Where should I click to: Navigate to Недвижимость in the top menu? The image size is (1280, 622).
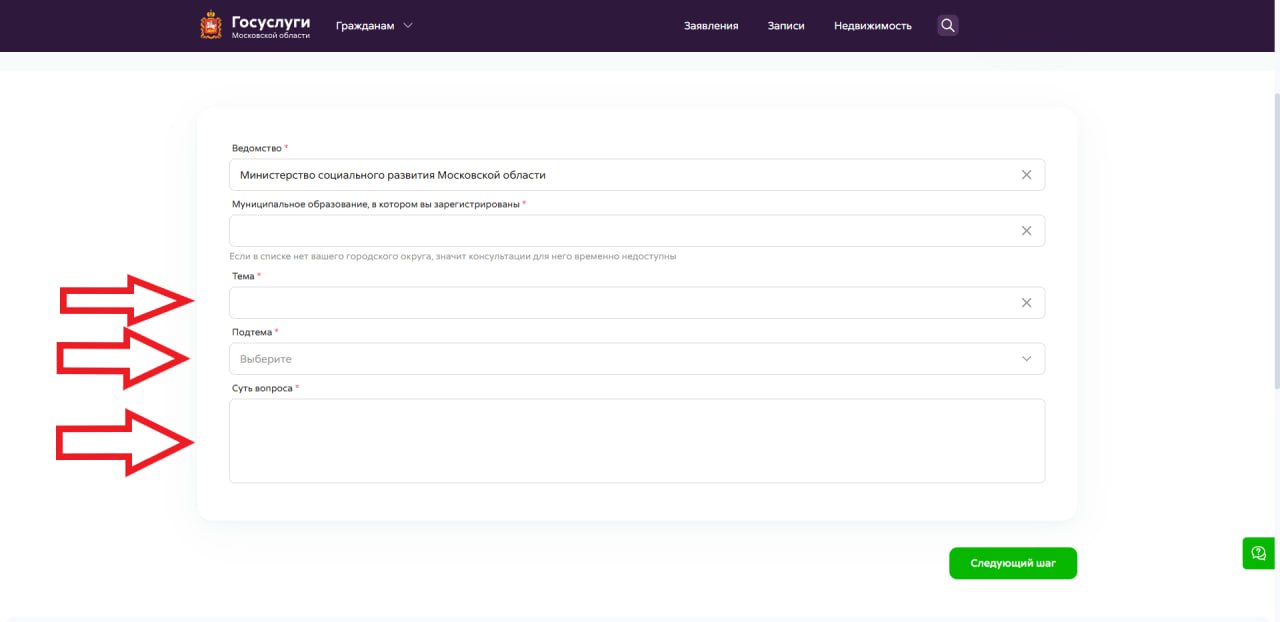coord(872,26)
